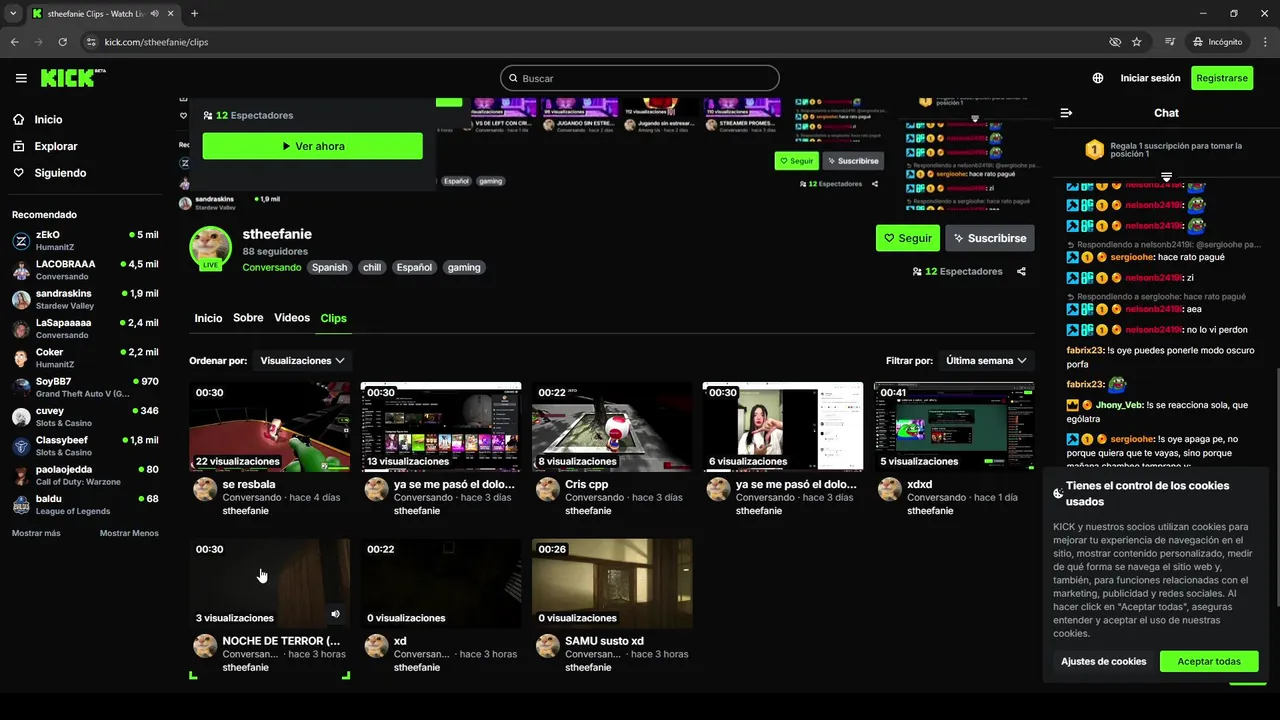This screenshot has width=1280, height=720.
Task: Open a new browser tab with plus icon
Action: coord(194,13)
